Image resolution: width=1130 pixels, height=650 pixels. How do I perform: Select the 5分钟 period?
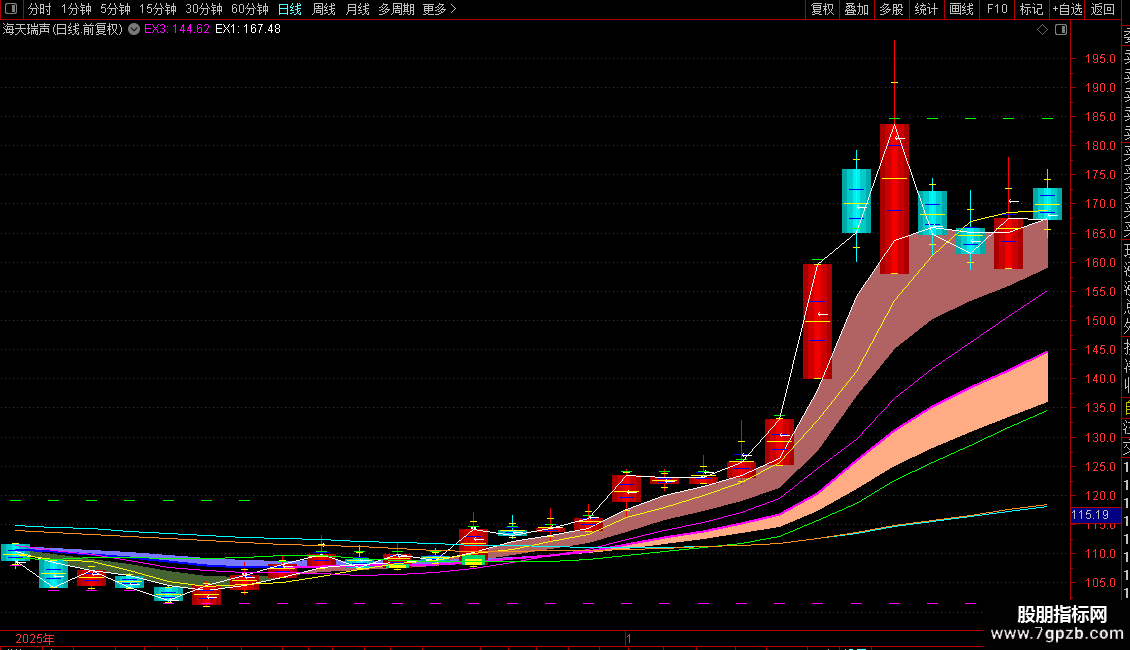click(115, 9)
